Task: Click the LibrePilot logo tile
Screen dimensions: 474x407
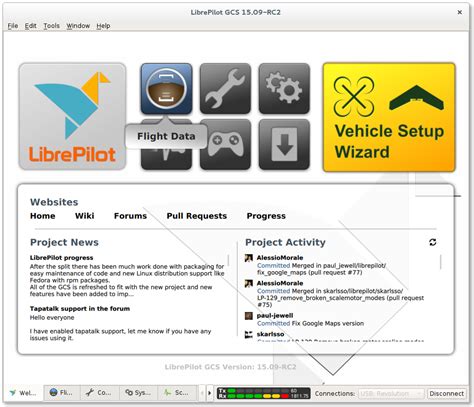Action: click(x=72, y=117)
